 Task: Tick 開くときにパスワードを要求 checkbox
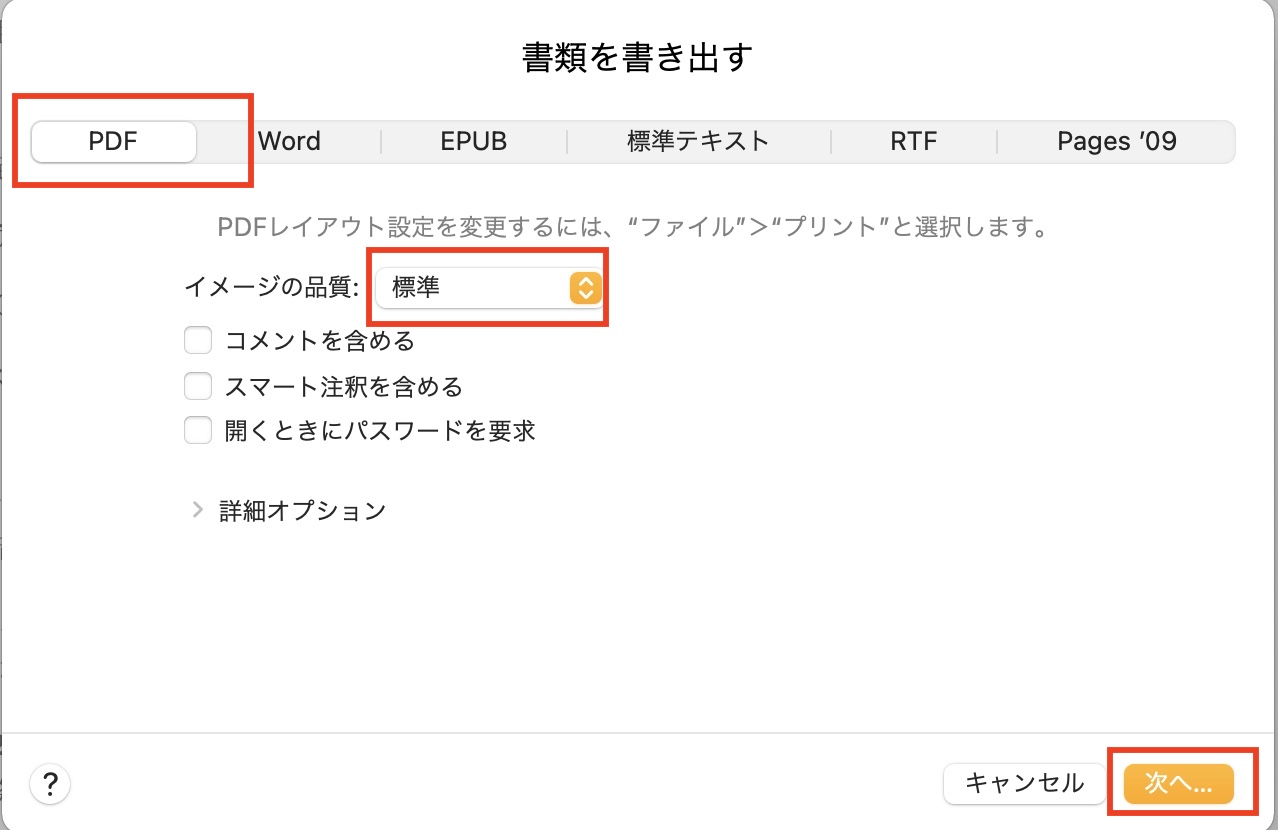point(198,430)
